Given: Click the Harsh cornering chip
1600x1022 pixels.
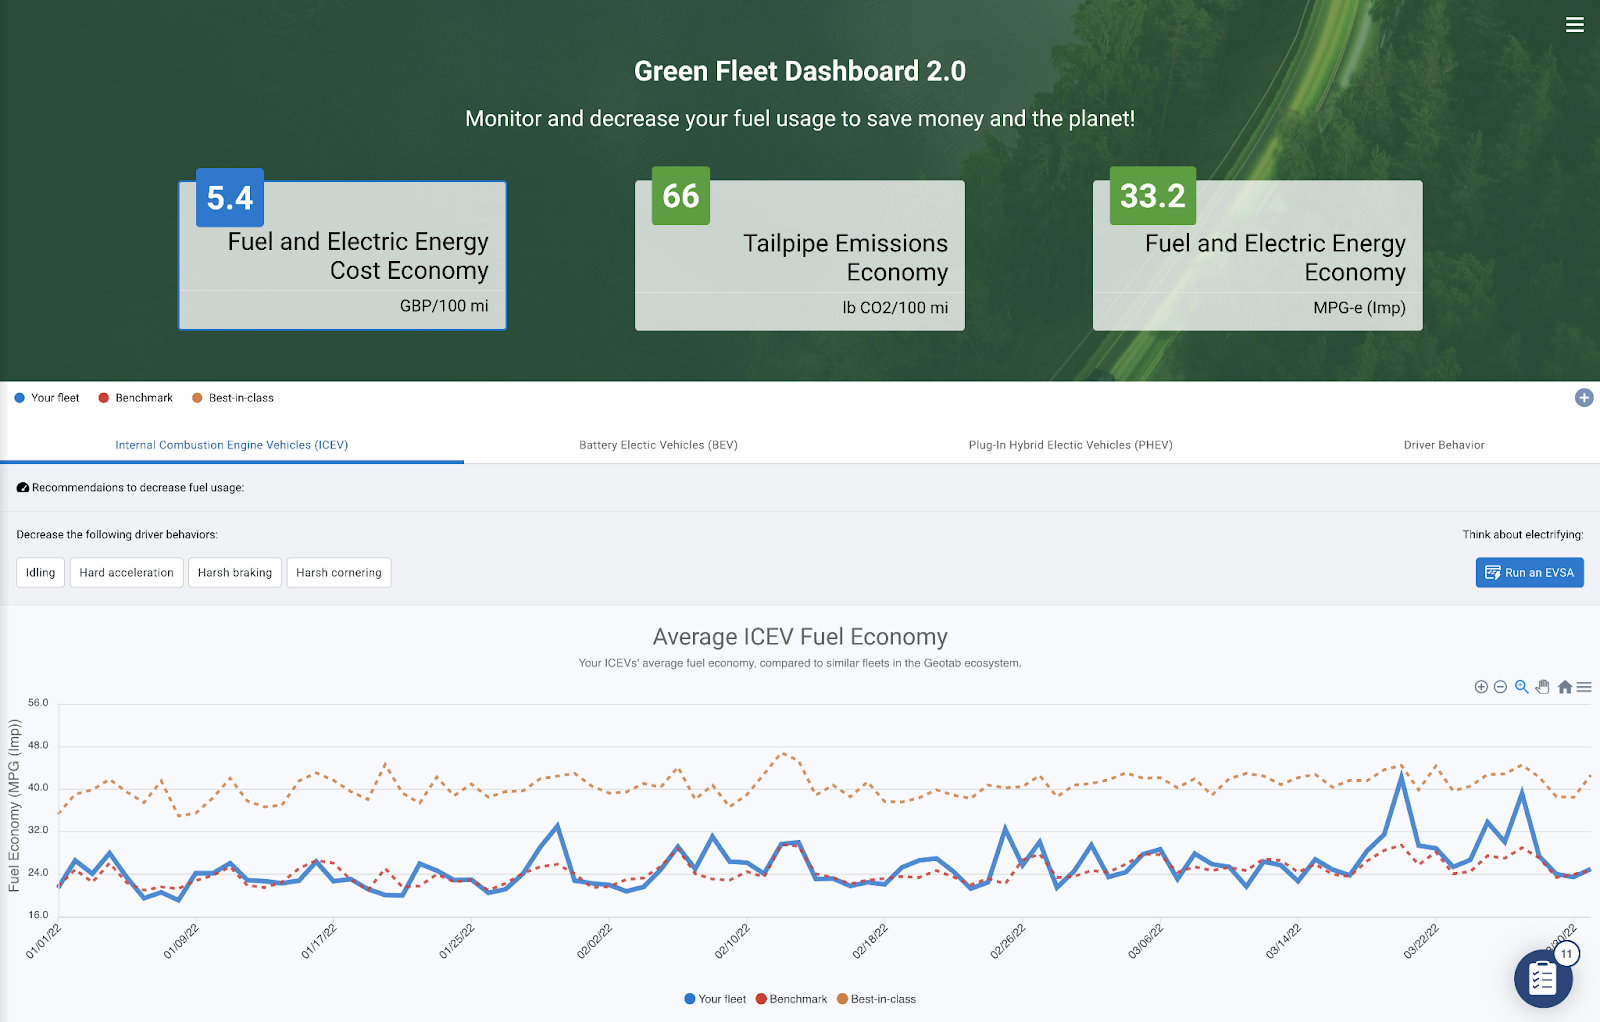Looking at the screenshot, I should click(x=339, y=572).
